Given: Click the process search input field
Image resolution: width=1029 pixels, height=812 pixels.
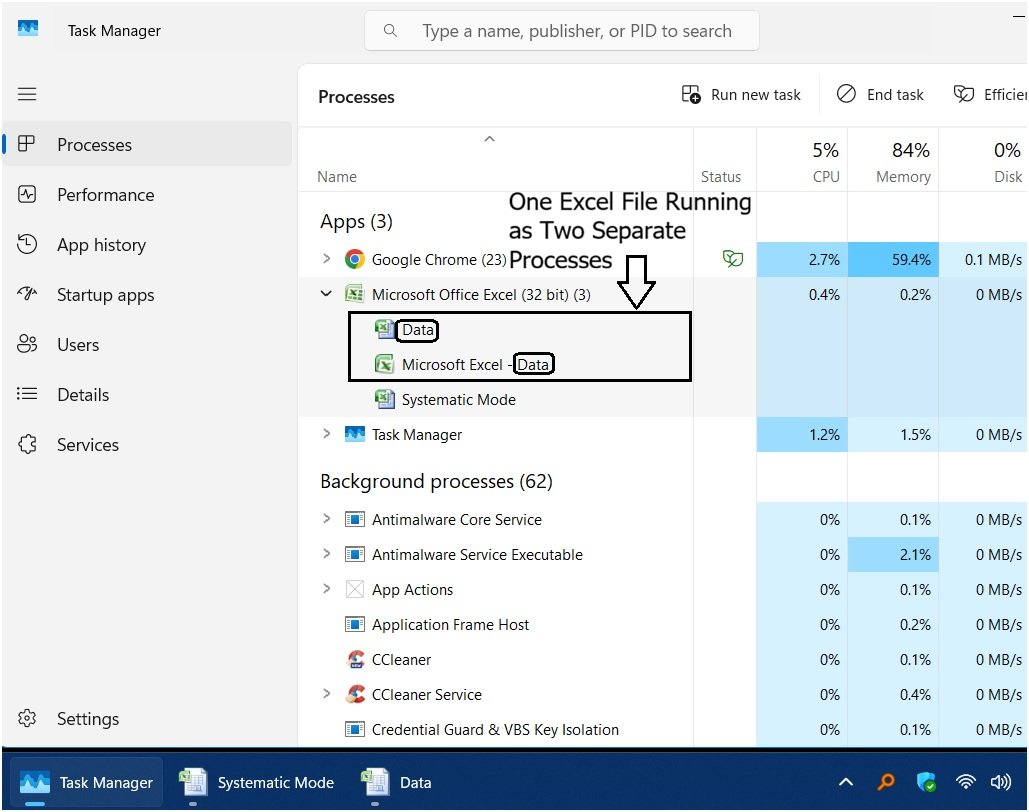Looking at the screenshot, I should [562, 30].
